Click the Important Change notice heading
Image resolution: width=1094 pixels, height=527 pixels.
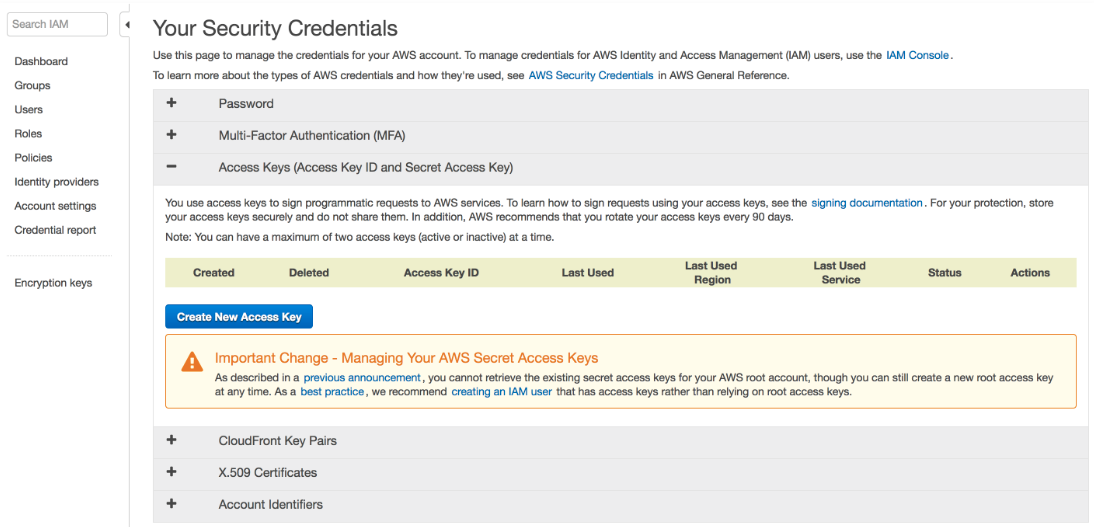pyautogui.click(x=407, y=358)
